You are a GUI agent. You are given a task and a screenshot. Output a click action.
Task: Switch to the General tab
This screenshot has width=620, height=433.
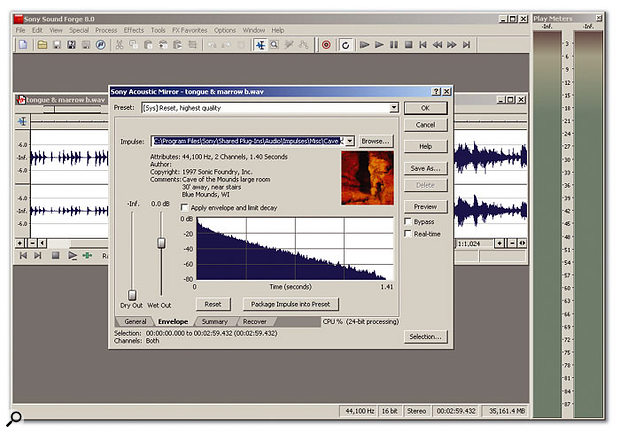pos(135,321)
